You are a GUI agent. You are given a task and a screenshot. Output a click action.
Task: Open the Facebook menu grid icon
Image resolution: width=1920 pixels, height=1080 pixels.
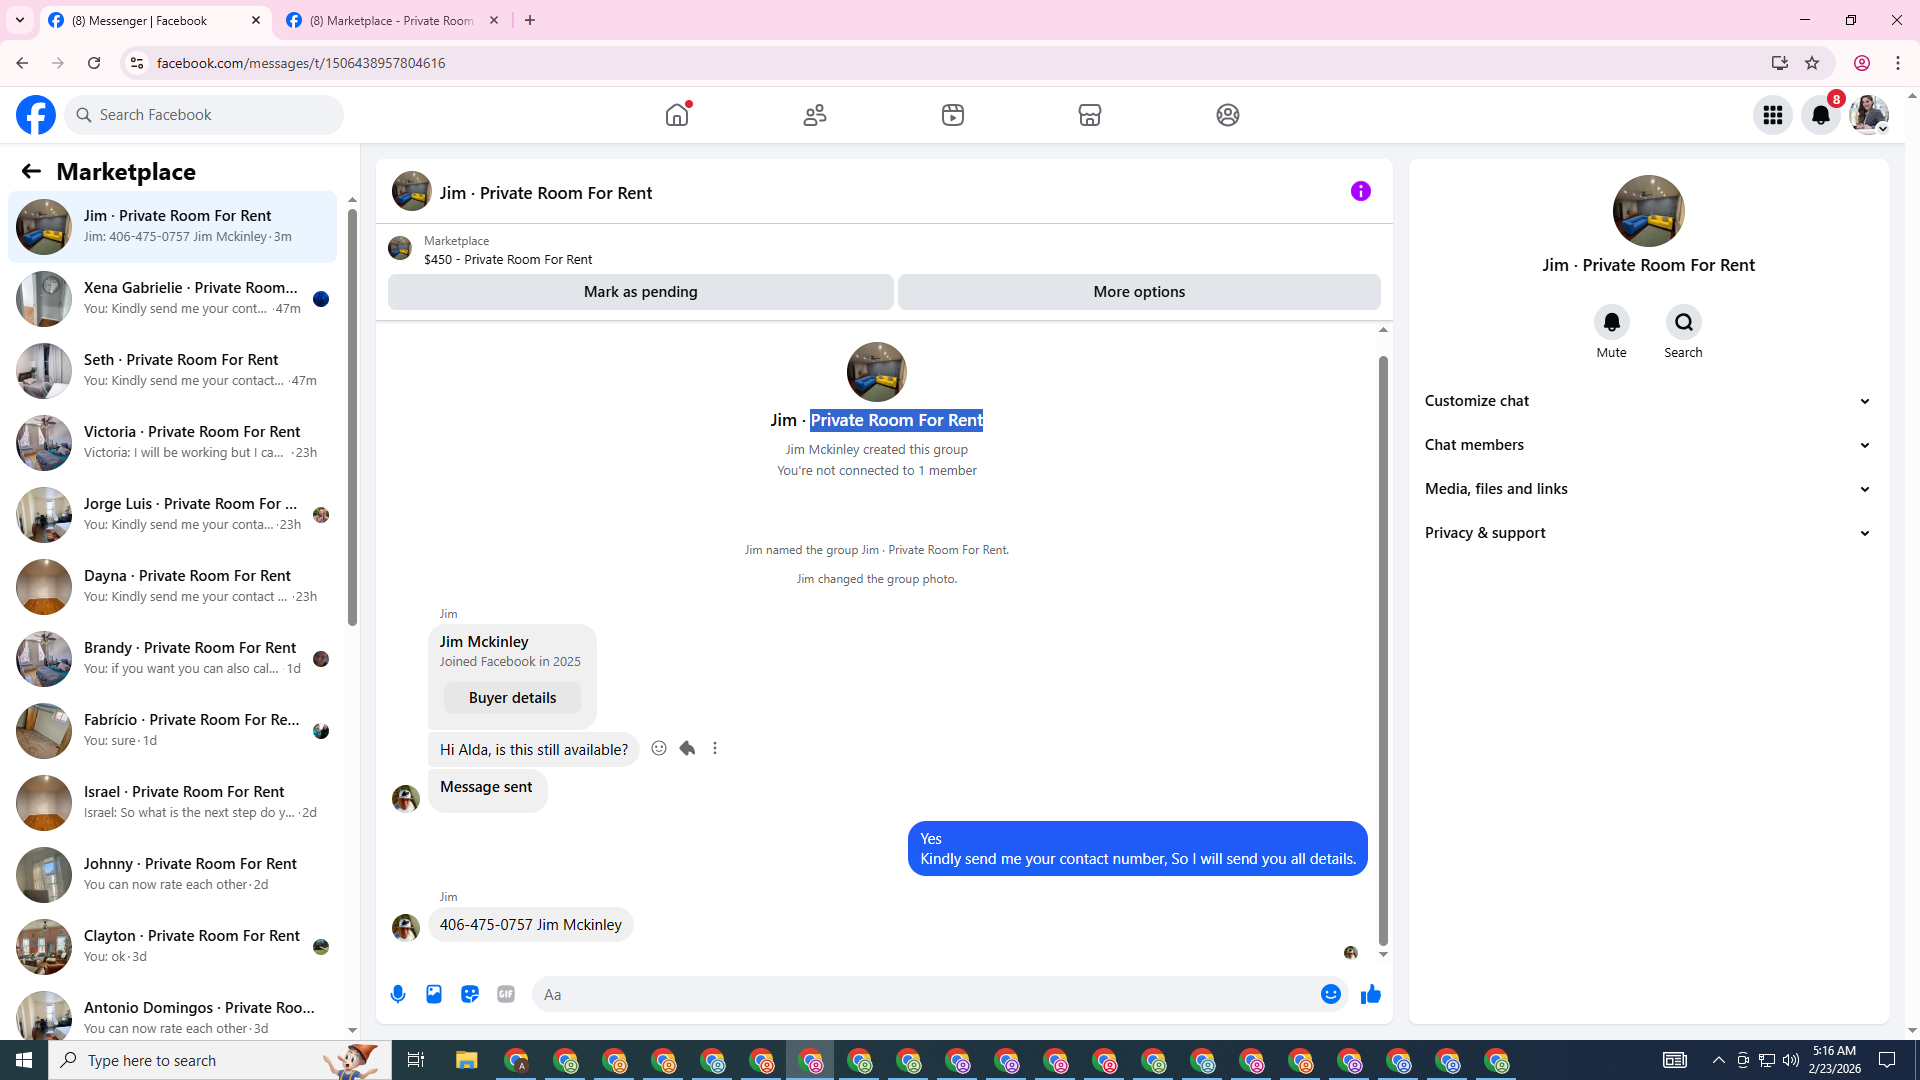[1773, 115]
